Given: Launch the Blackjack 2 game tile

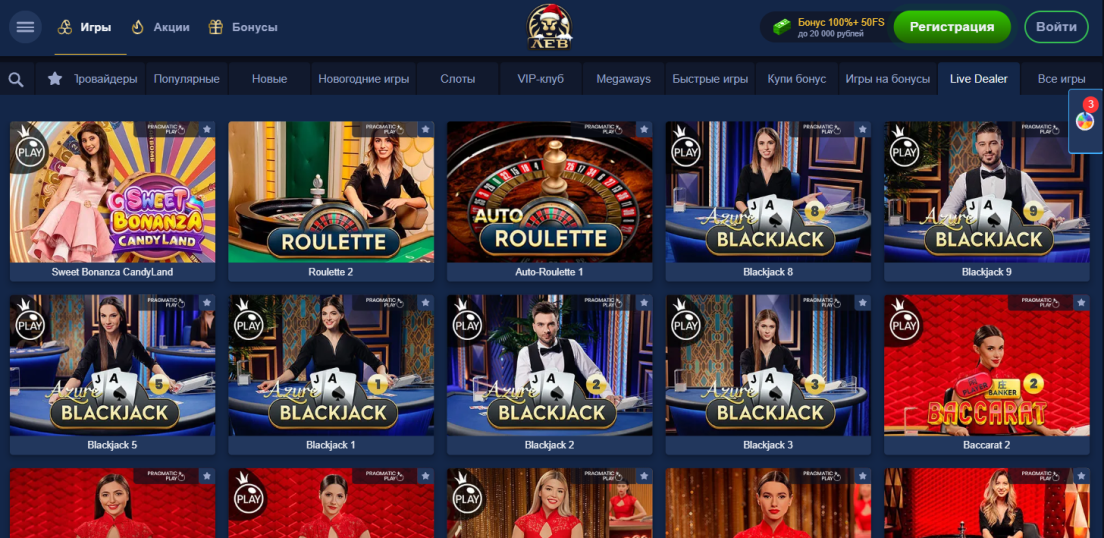Looking at the screenshot, I should [550, 375].
